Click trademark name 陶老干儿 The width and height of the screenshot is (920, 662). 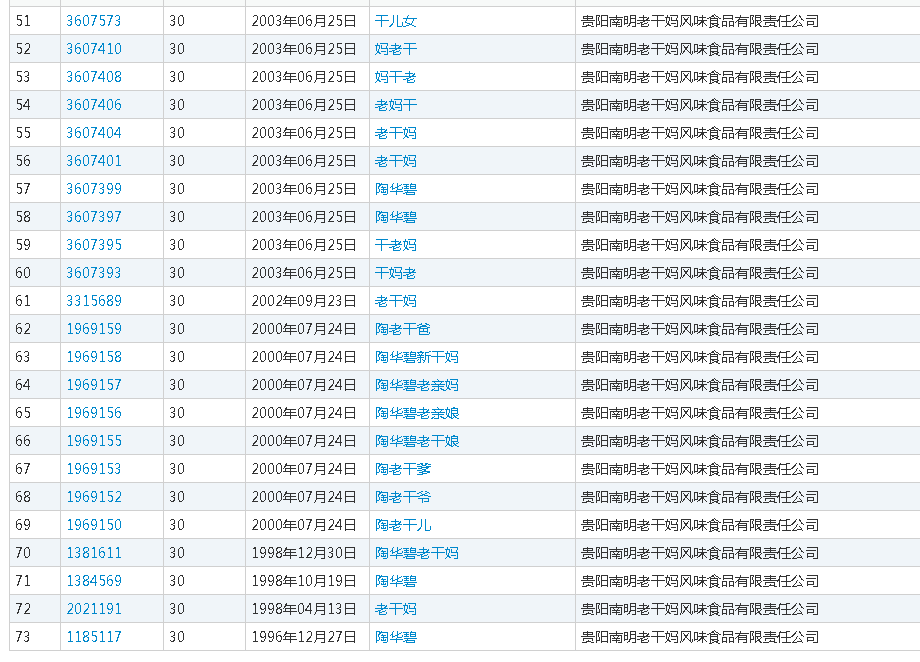403,525
